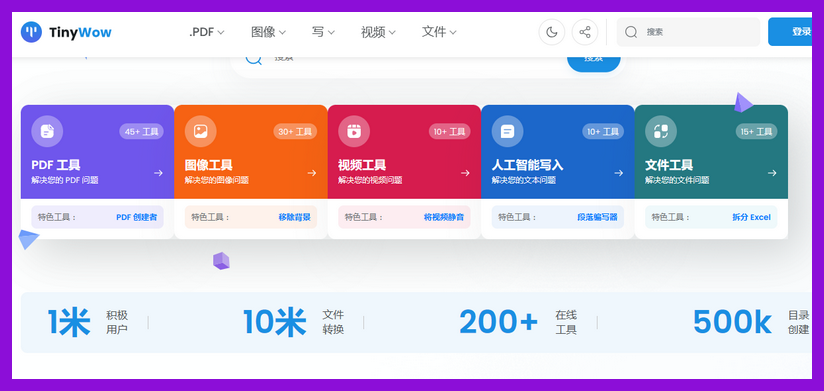This screenshot has height=391, width=824.
Task: Click the 10+ 工具 badge on 视频工具
Action: click(449, 131)
